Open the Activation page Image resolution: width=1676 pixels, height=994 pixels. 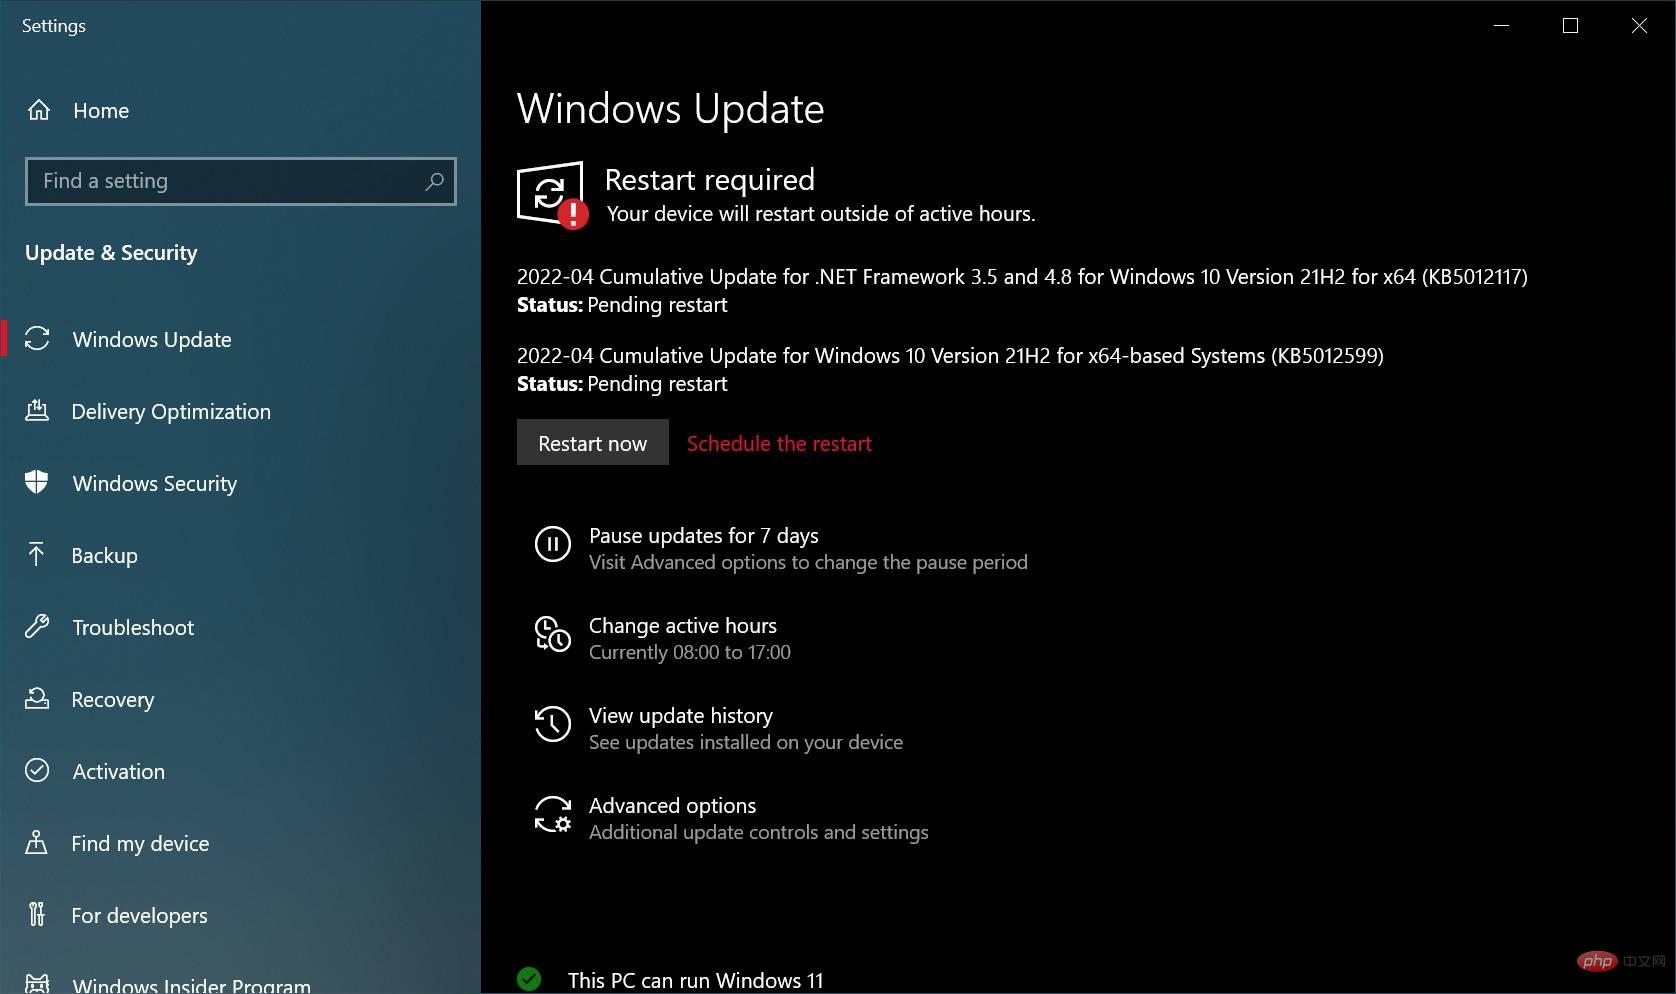[x=240, y=771]
